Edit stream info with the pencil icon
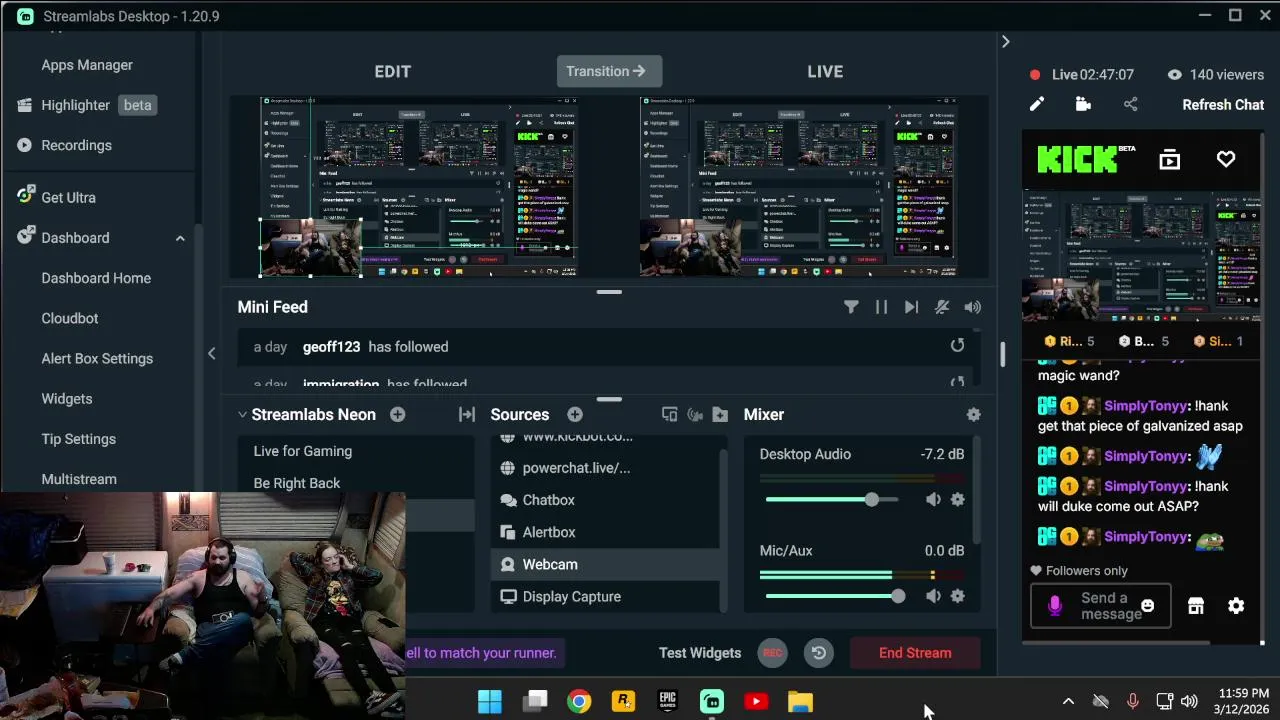The image size is (1280, 720). point(1037,104)
